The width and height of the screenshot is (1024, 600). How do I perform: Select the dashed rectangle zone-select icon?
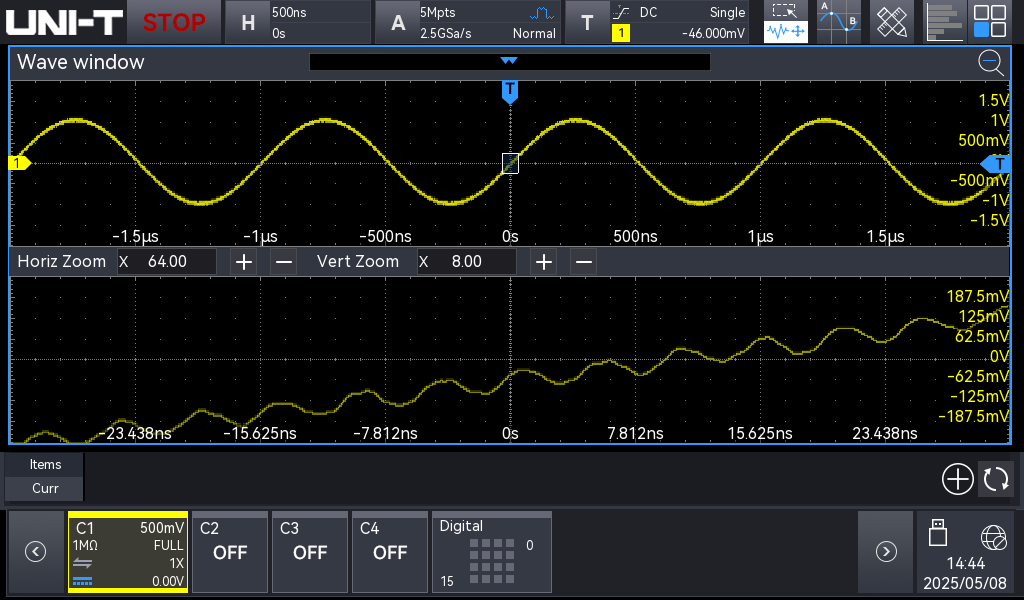point(786,11)
